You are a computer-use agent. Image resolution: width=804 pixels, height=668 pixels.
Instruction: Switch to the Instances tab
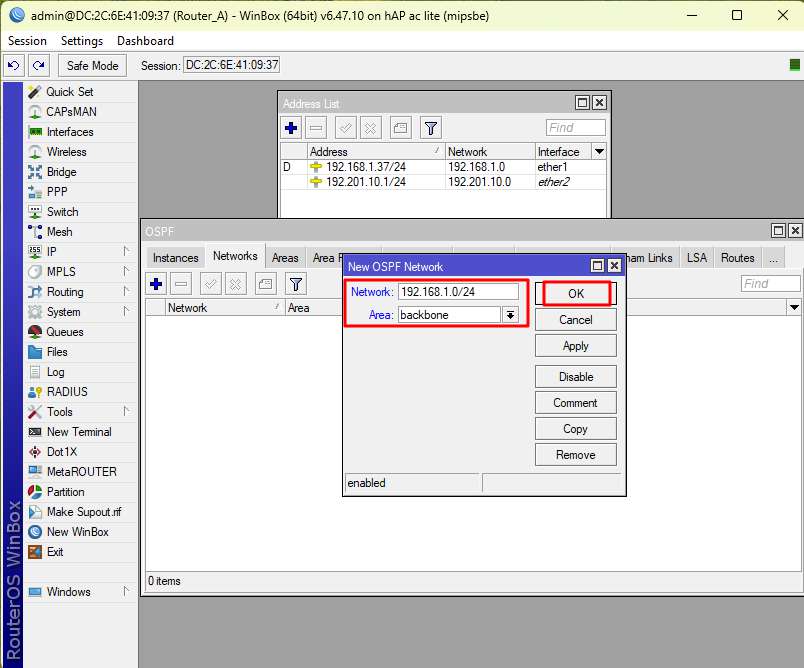176,258
